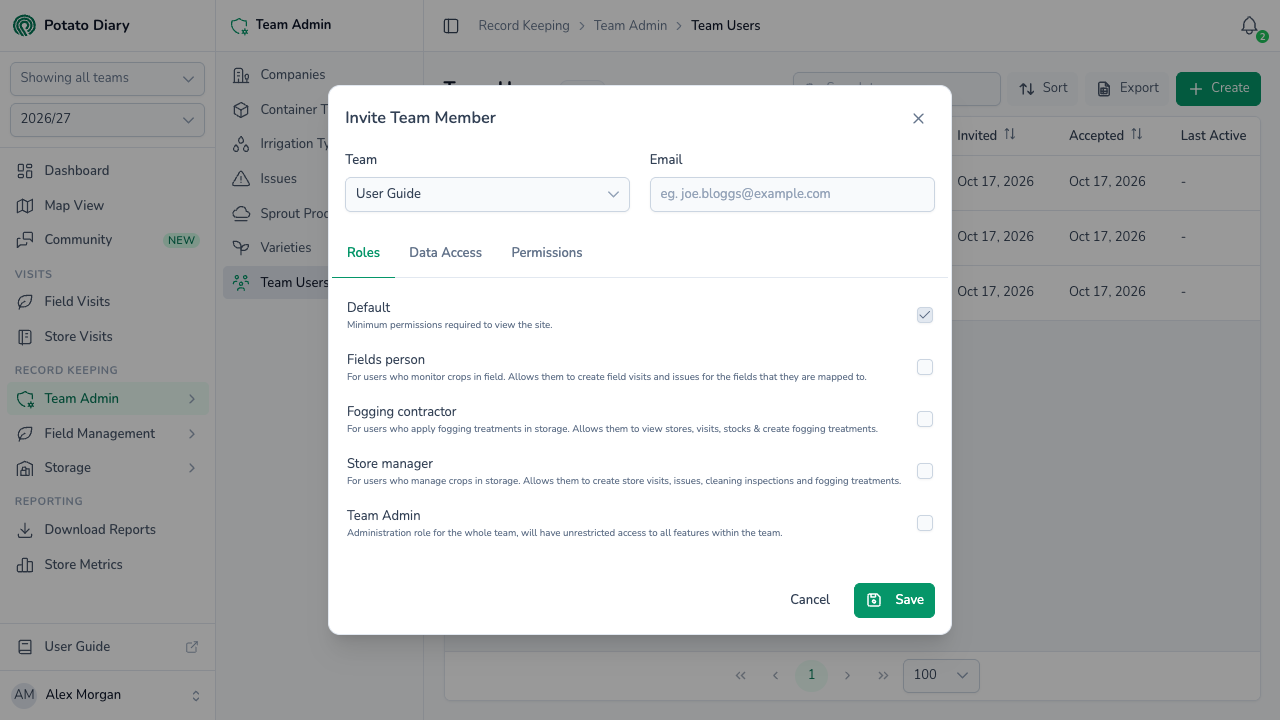Expand the Field Management submenu
The image size is (1280, 720).
(107, 433)
